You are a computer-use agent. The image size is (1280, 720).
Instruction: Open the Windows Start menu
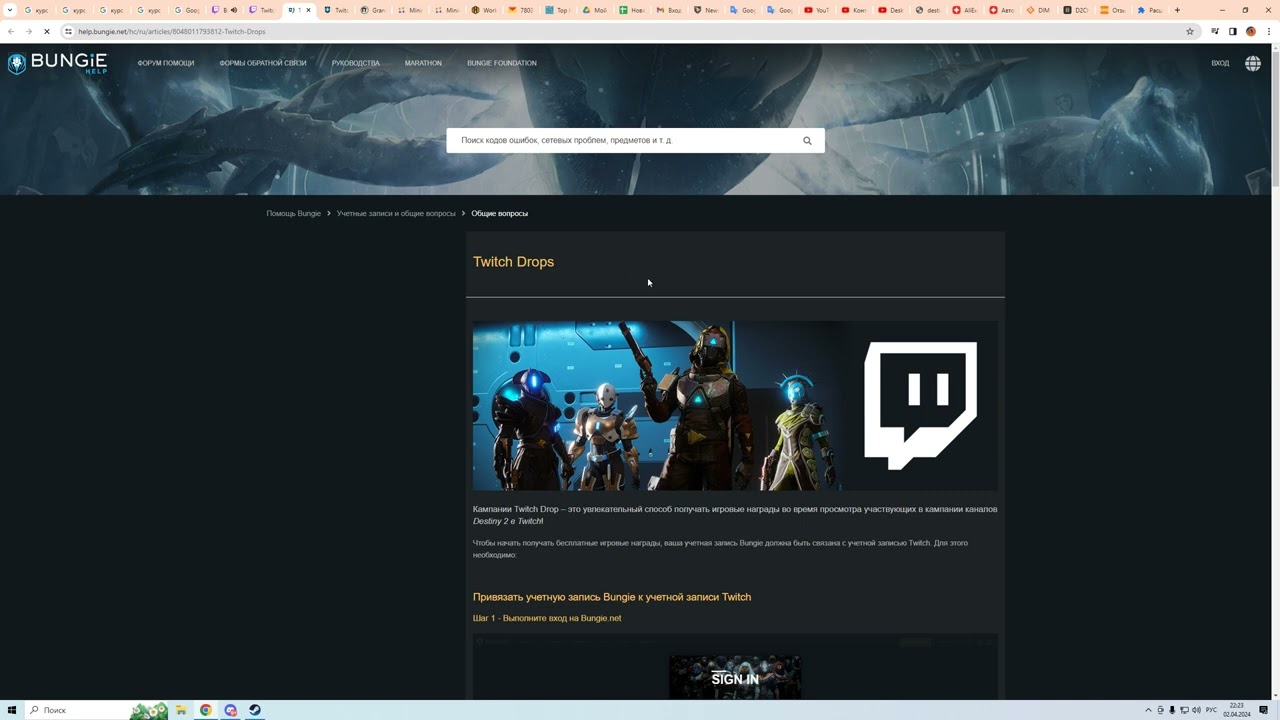coord(12,710)
